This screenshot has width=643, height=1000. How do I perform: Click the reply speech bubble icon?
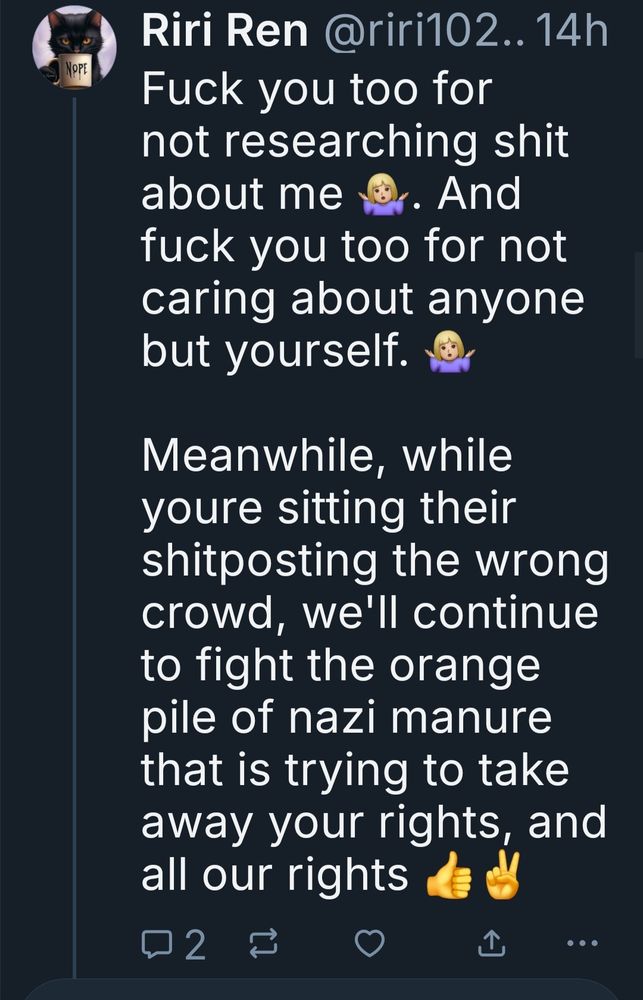158,944
